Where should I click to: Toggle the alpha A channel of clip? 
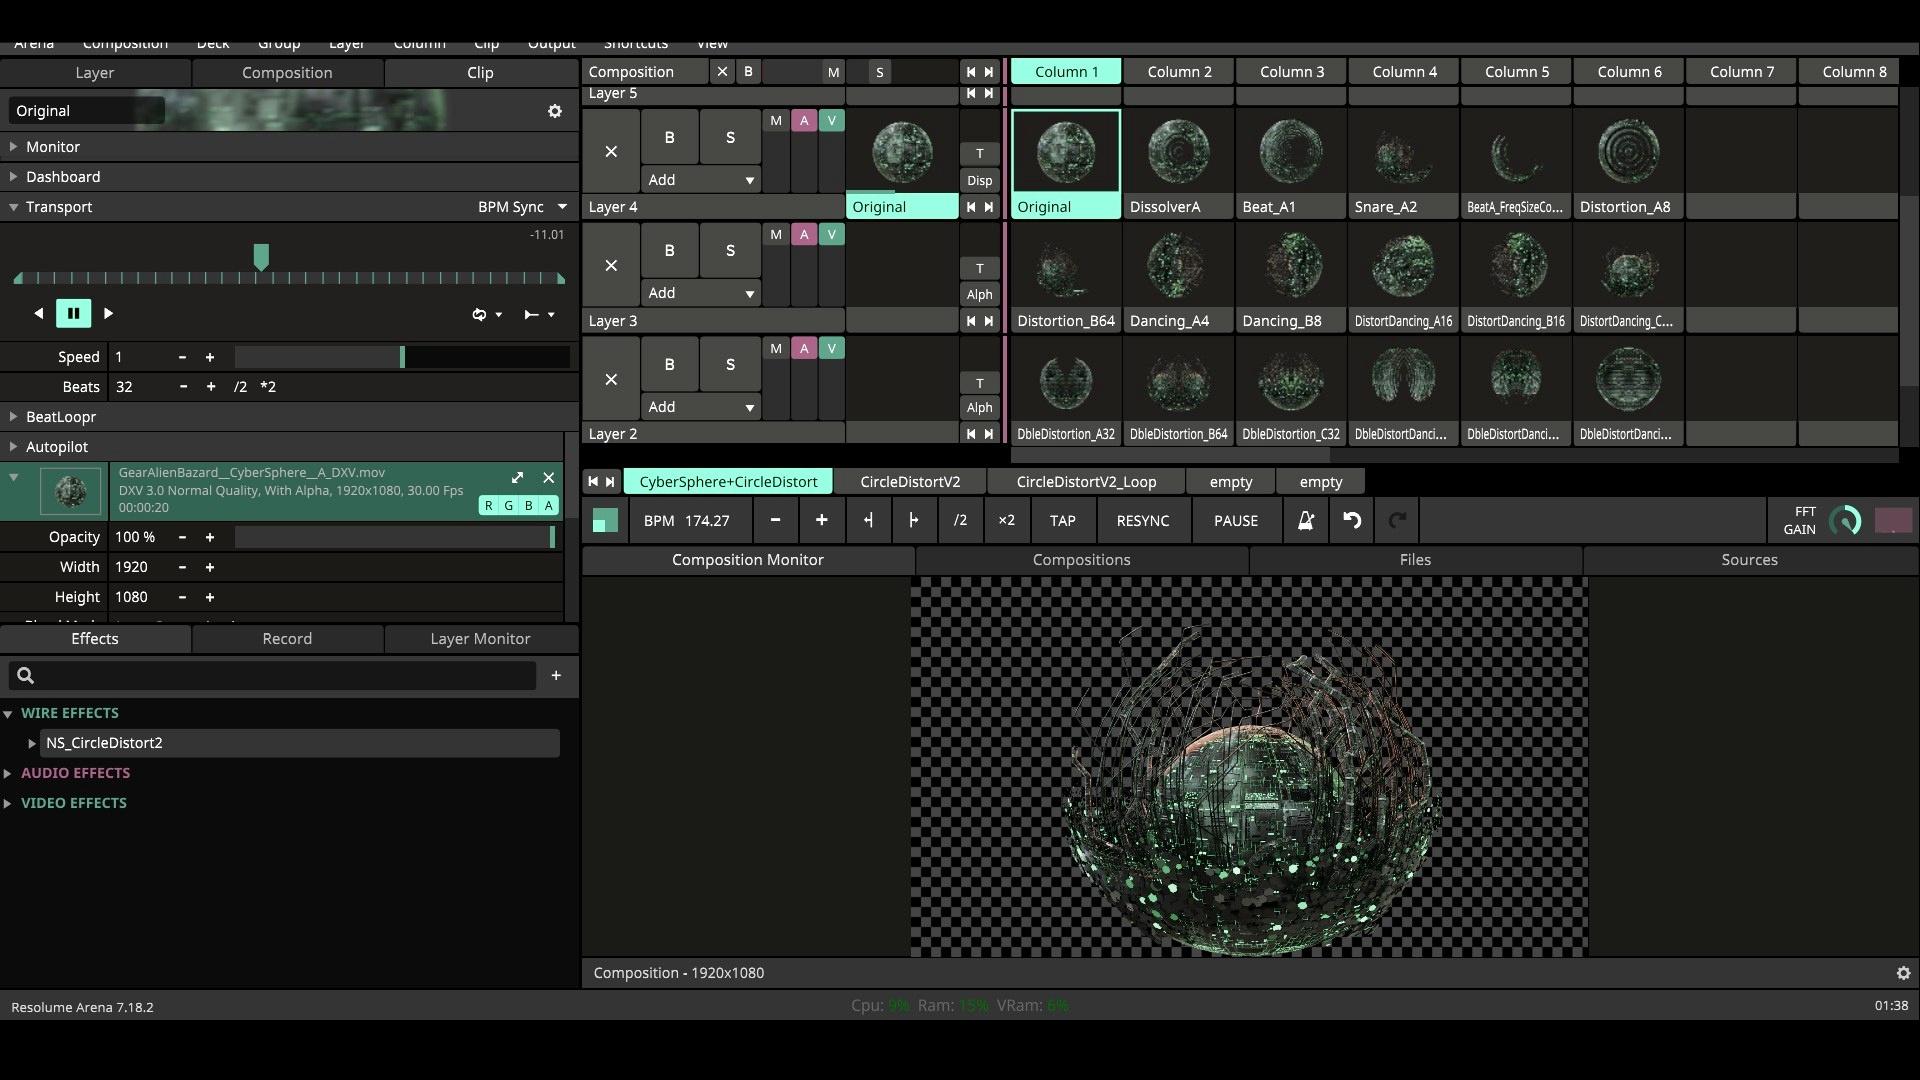pos(549,506)
